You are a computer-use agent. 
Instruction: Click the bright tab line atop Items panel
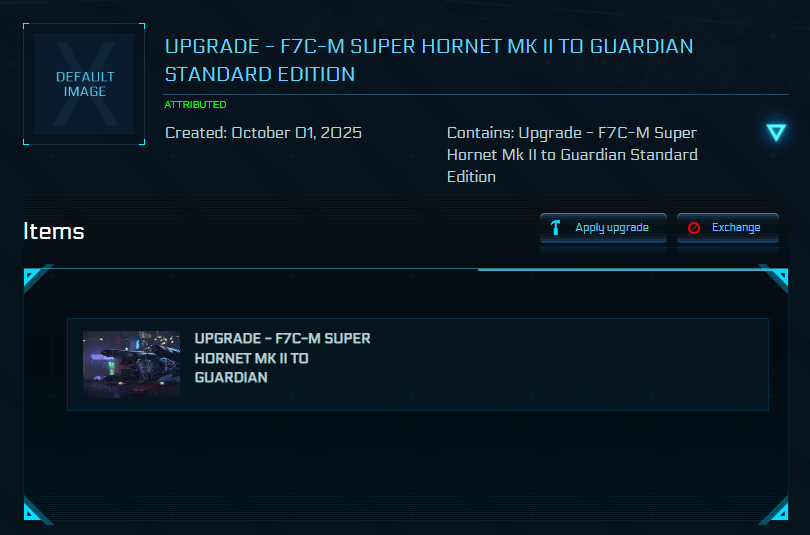[620, 269]
